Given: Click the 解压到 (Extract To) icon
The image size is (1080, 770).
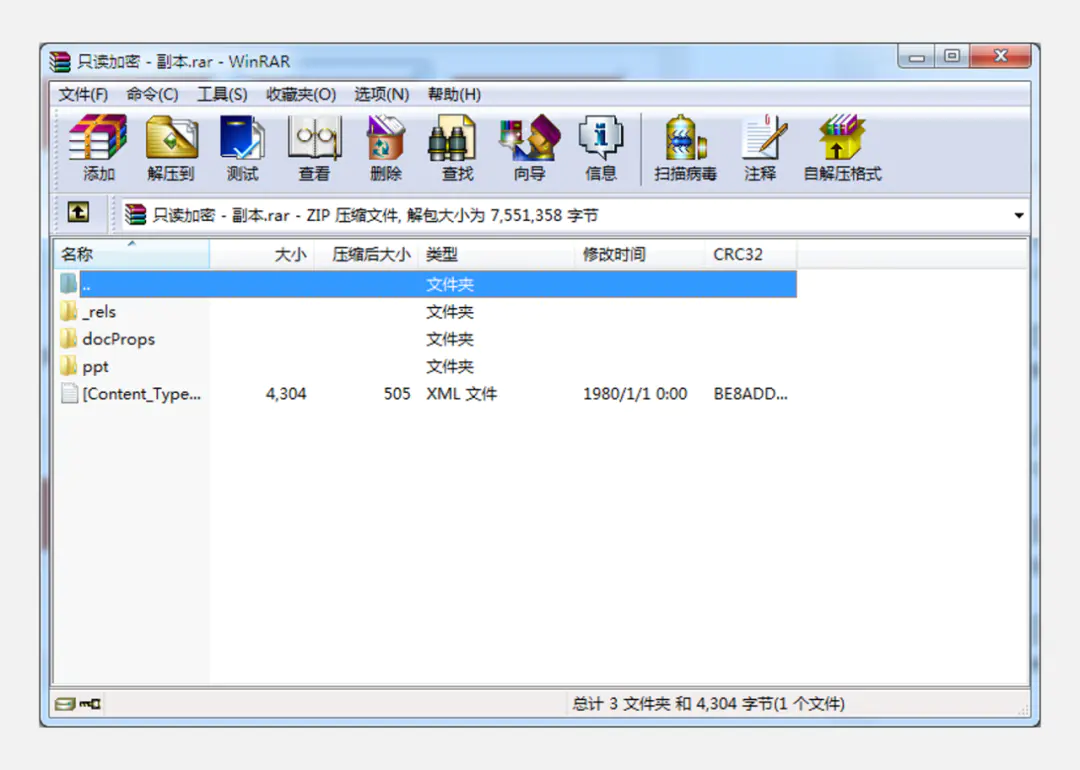Looking at the screenshot, I should 171,147.
